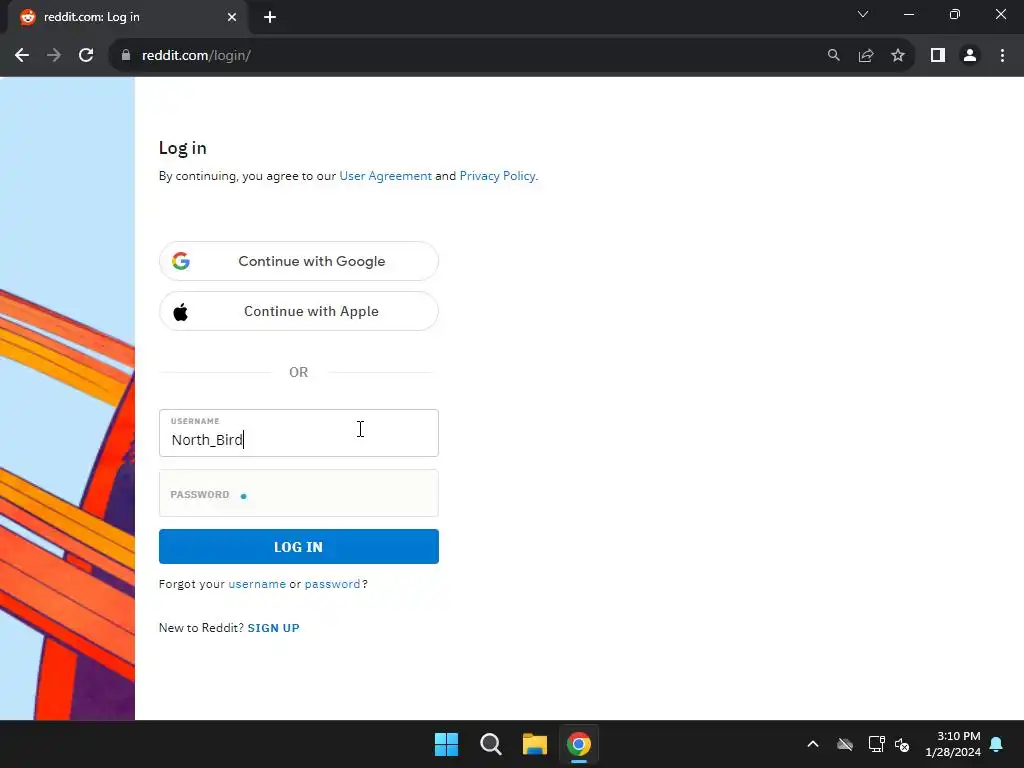1024x768 pixels.
Task: Expand the tab search dropdown arrow
Action: point(863,14)
